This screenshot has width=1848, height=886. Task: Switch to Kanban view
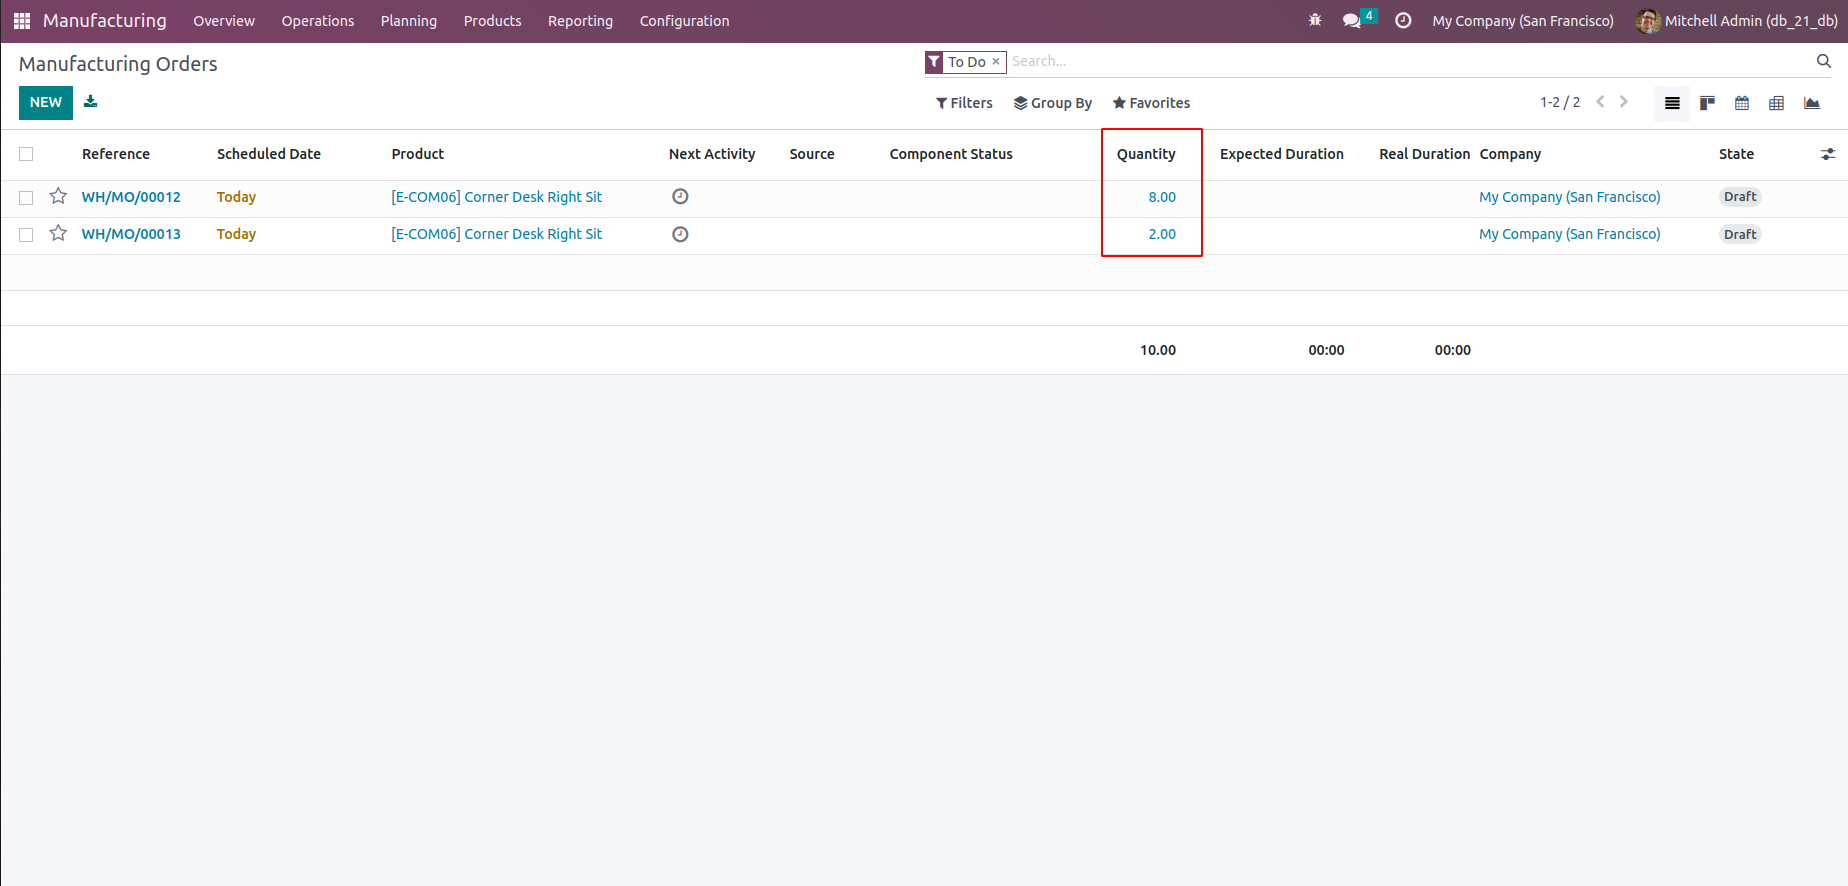click(x=1707, y=103)
